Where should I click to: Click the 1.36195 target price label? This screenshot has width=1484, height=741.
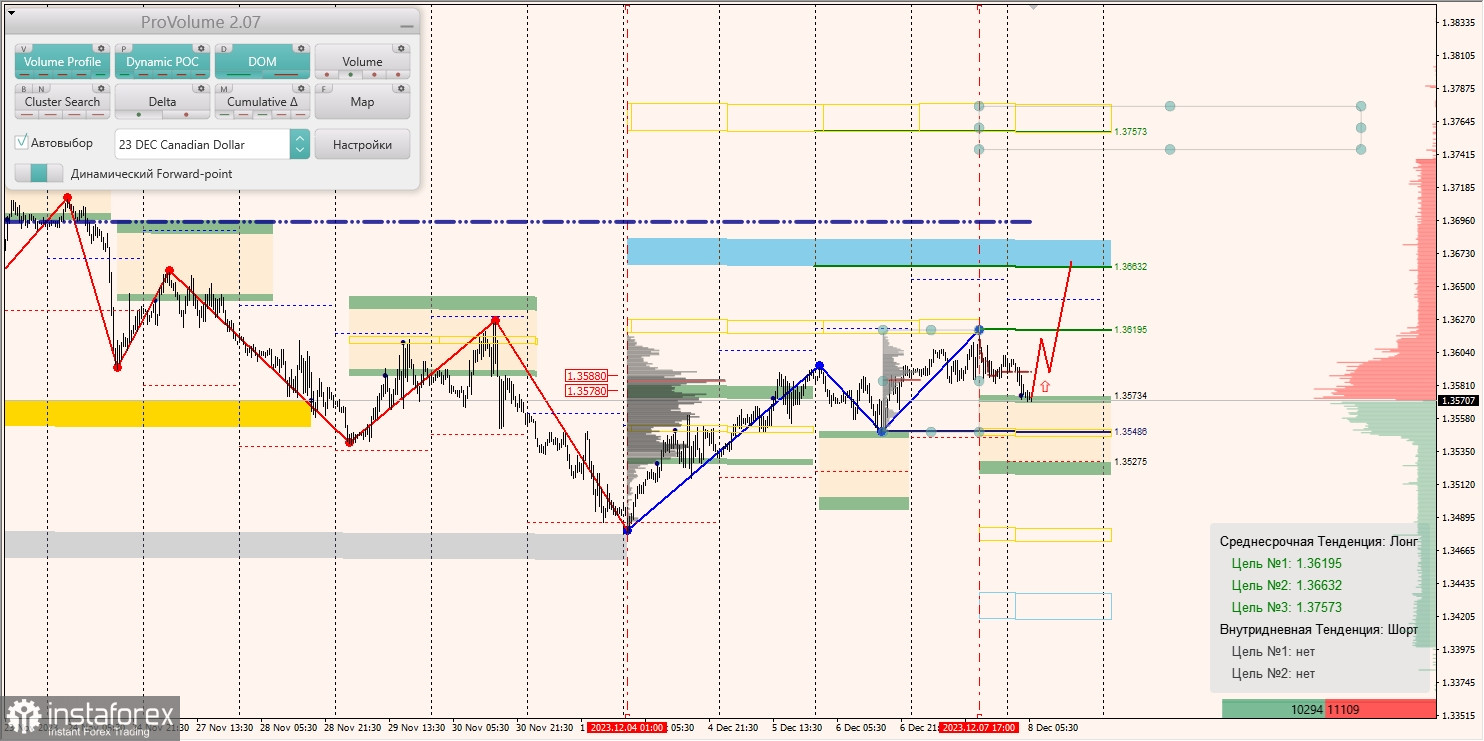pyautogui.click(x=1131, y=330)
